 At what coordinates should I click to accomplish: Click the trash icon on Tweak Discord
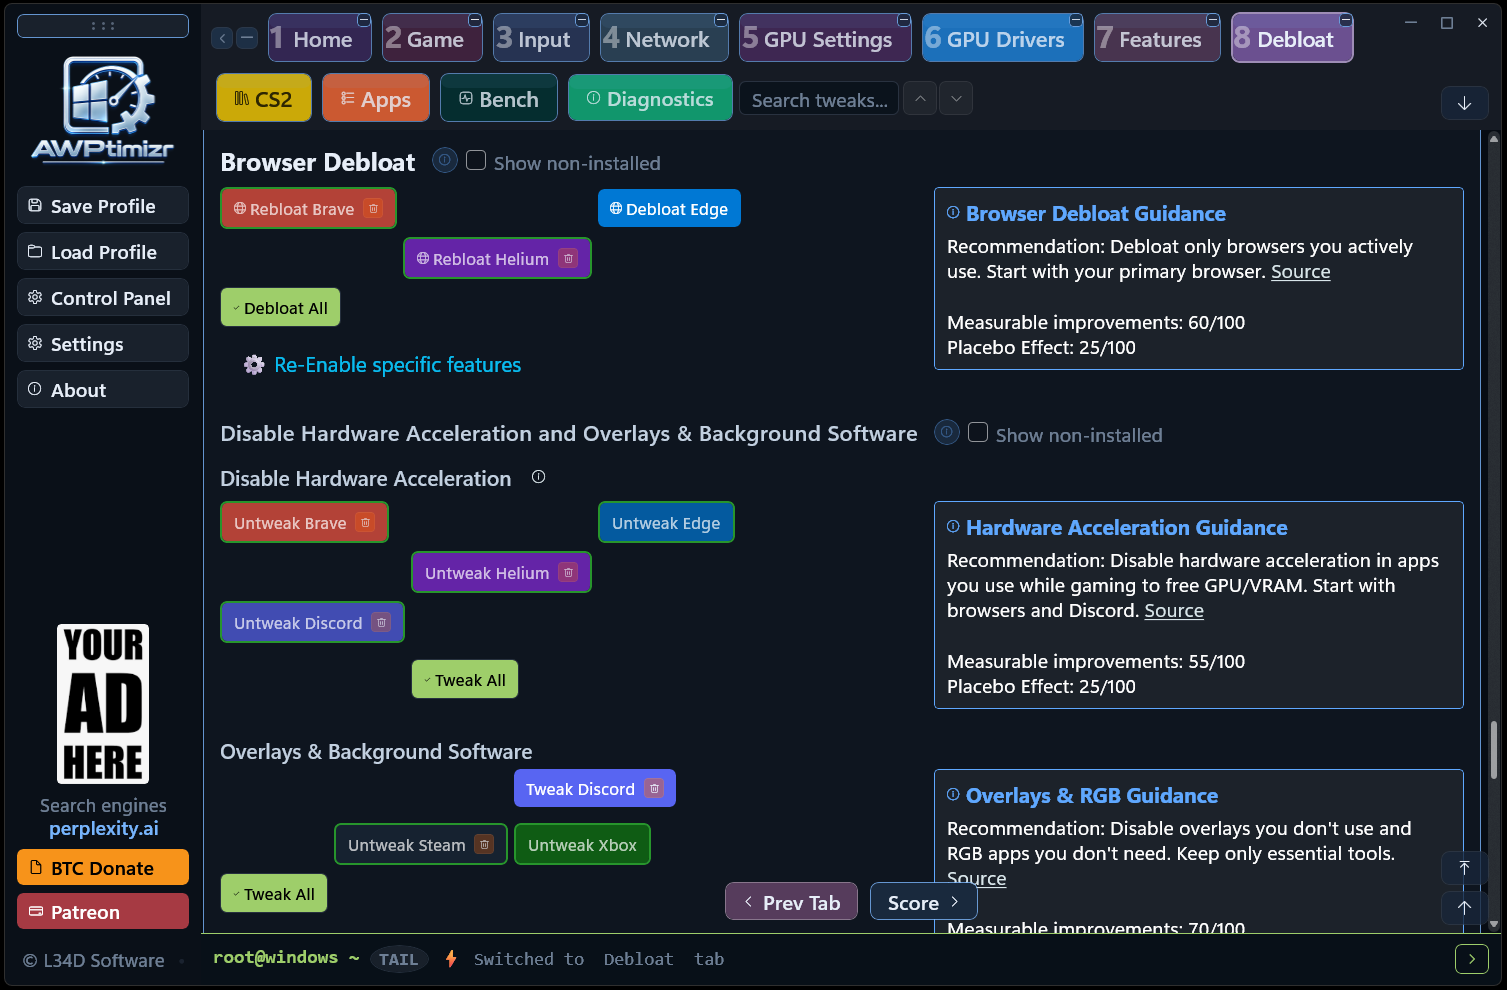(x=654, y=789)
